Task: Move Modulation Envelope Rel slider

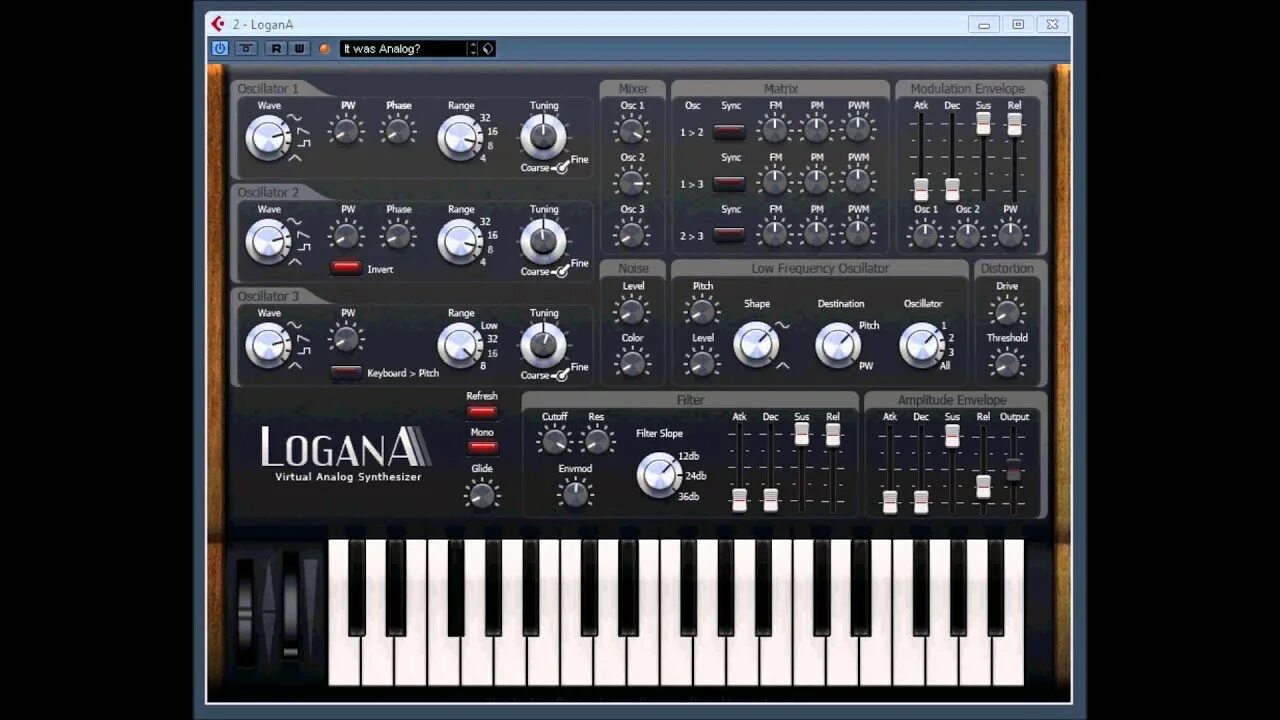Action: tap(1014, 124)
